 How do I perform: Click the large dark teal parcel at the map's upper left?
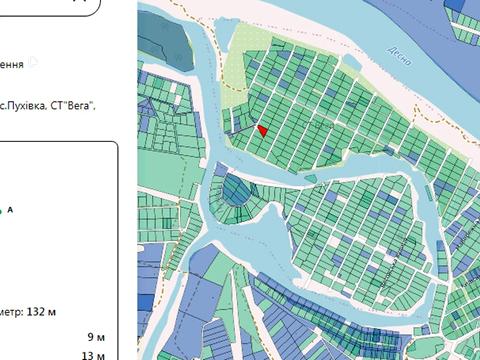pyautogui.click(x=163, y=40)
